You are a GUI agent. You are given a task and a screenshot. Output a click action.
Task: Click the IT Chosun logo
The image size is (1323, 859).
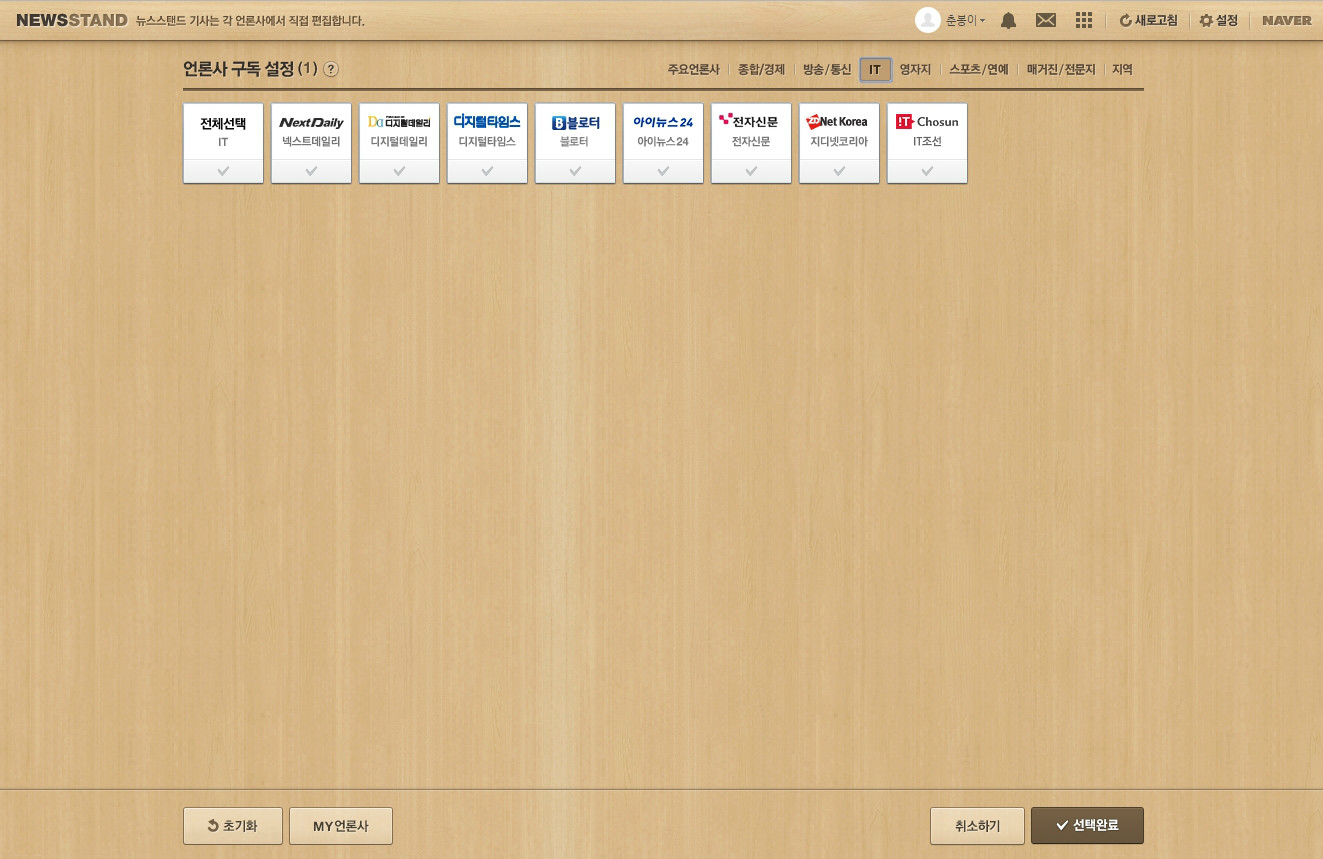click(927, 122)
